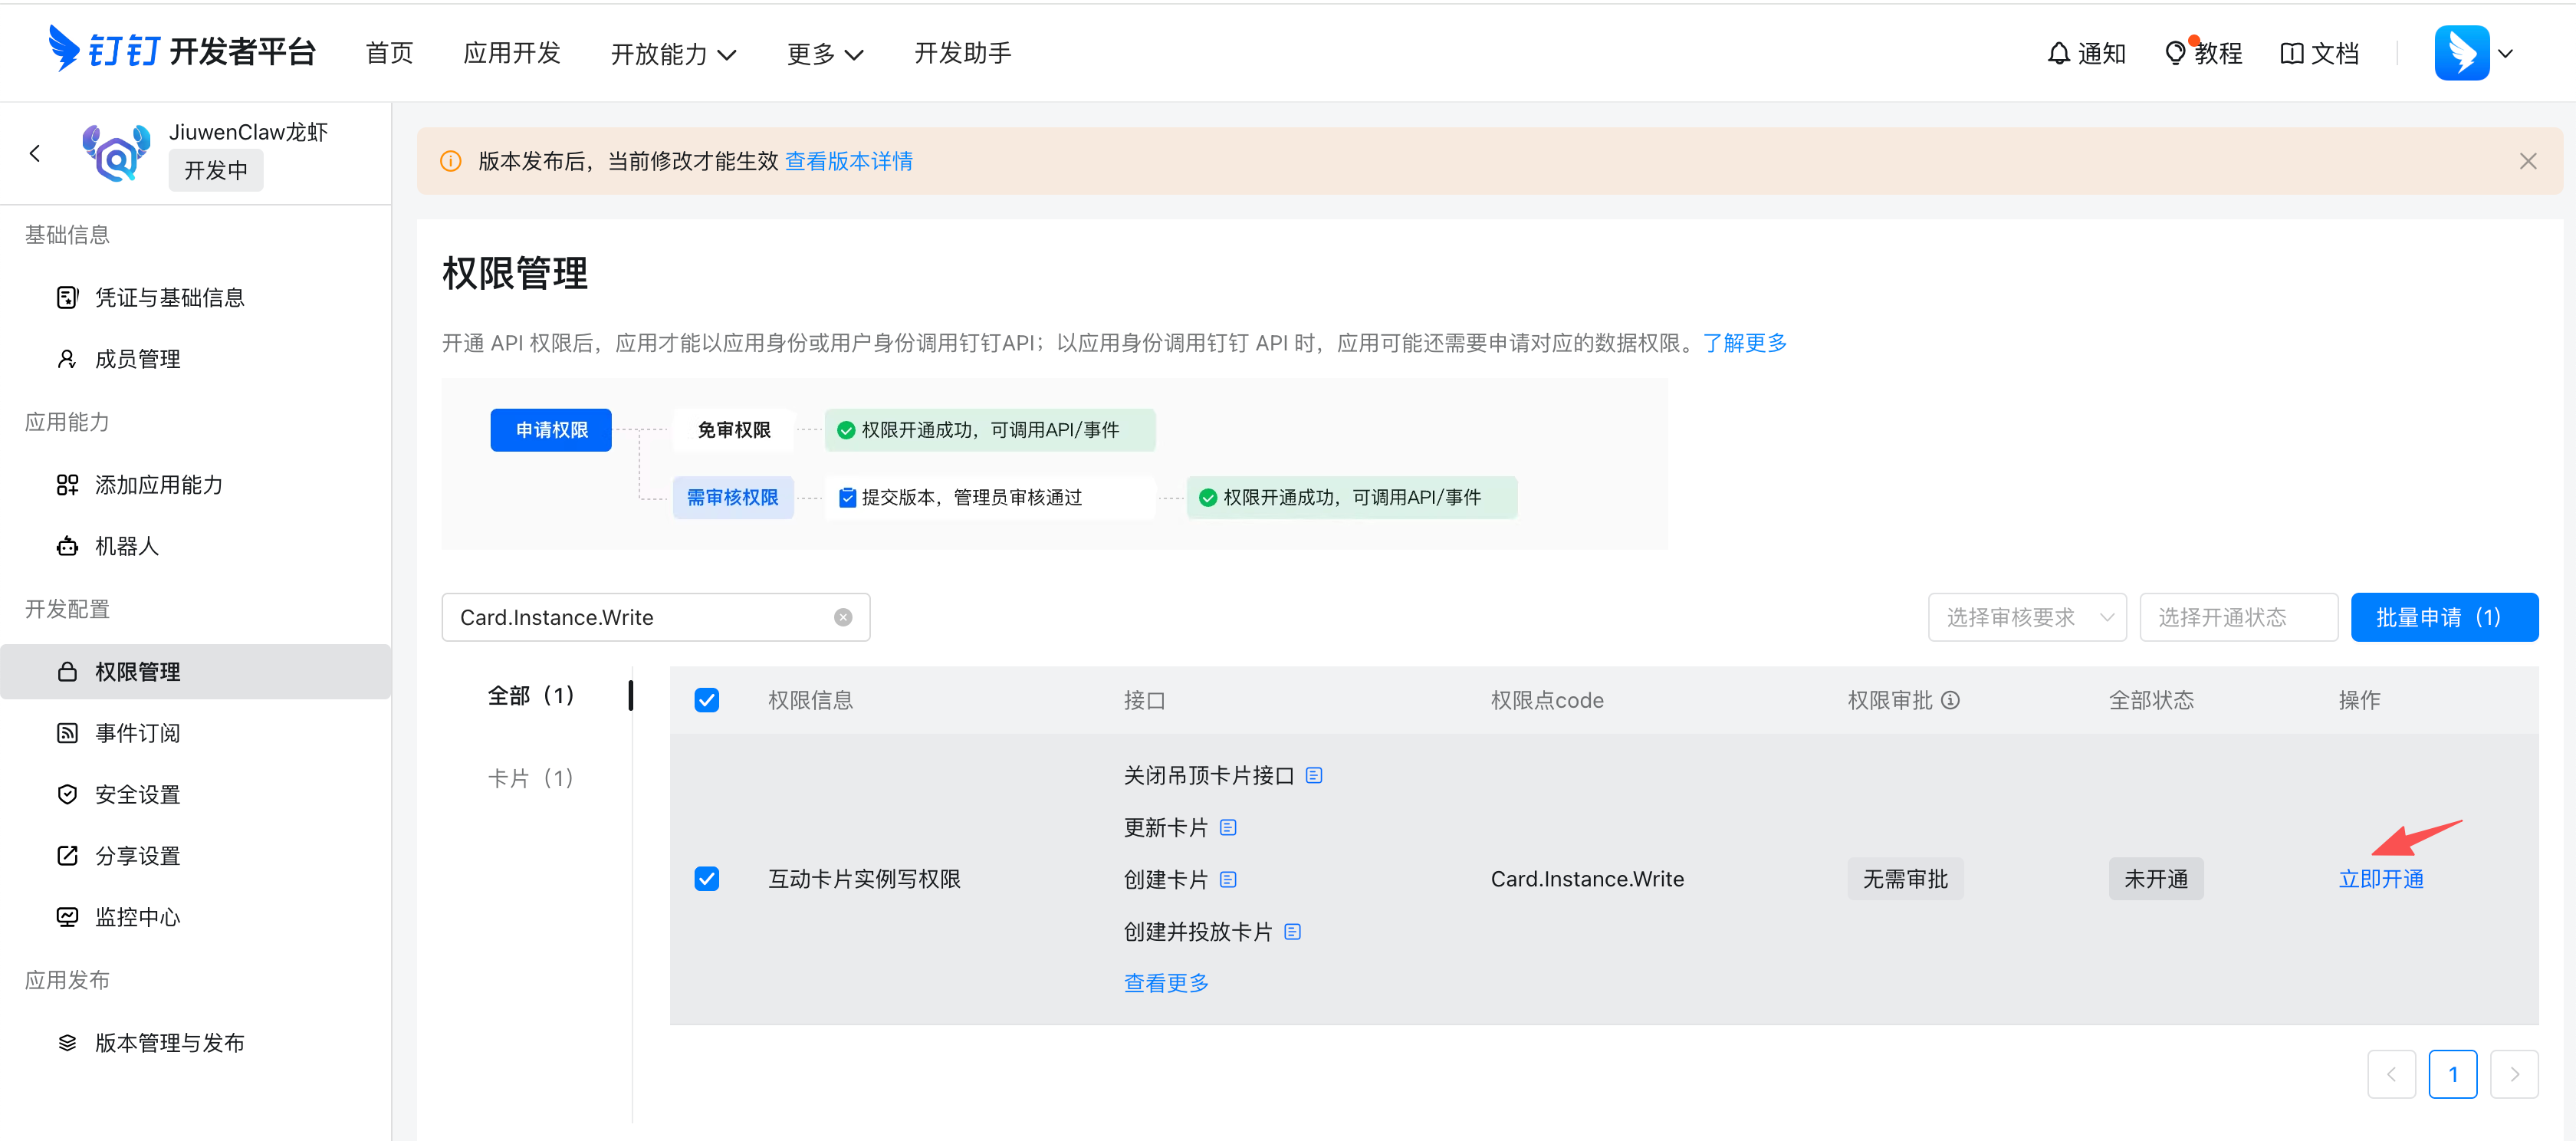Click the 批量申请 button
Viewport: 2576px width, 1141px height.
click(2444, 617)
